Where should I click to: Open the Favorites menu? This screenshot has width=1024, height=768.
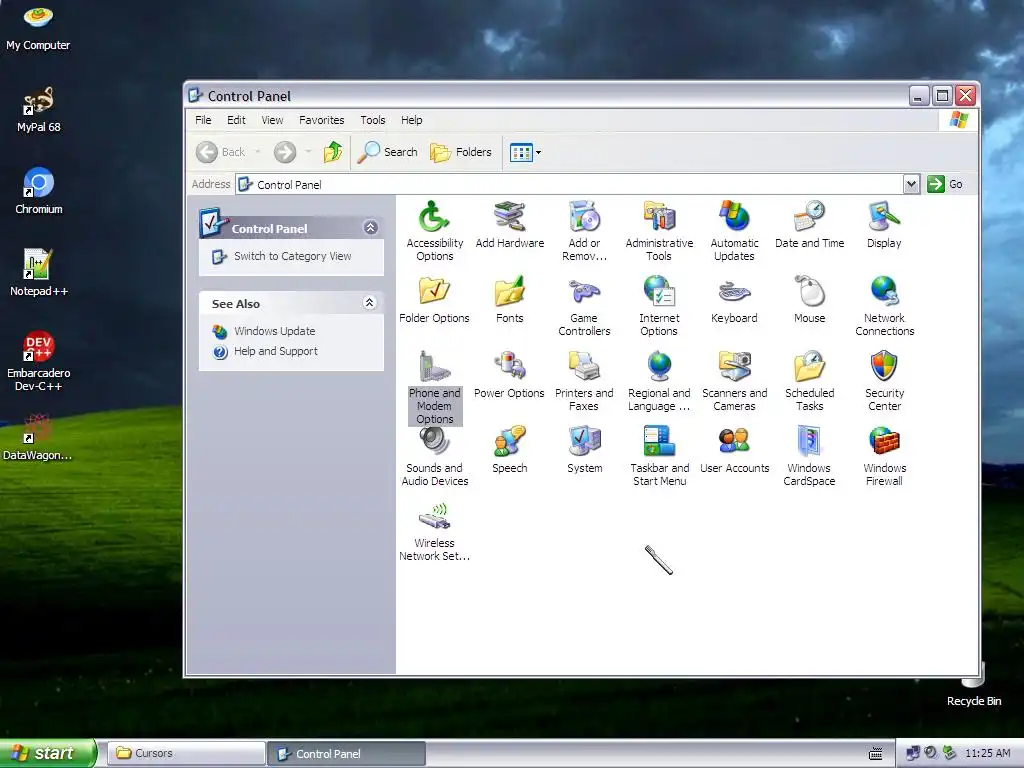point(321,120)
